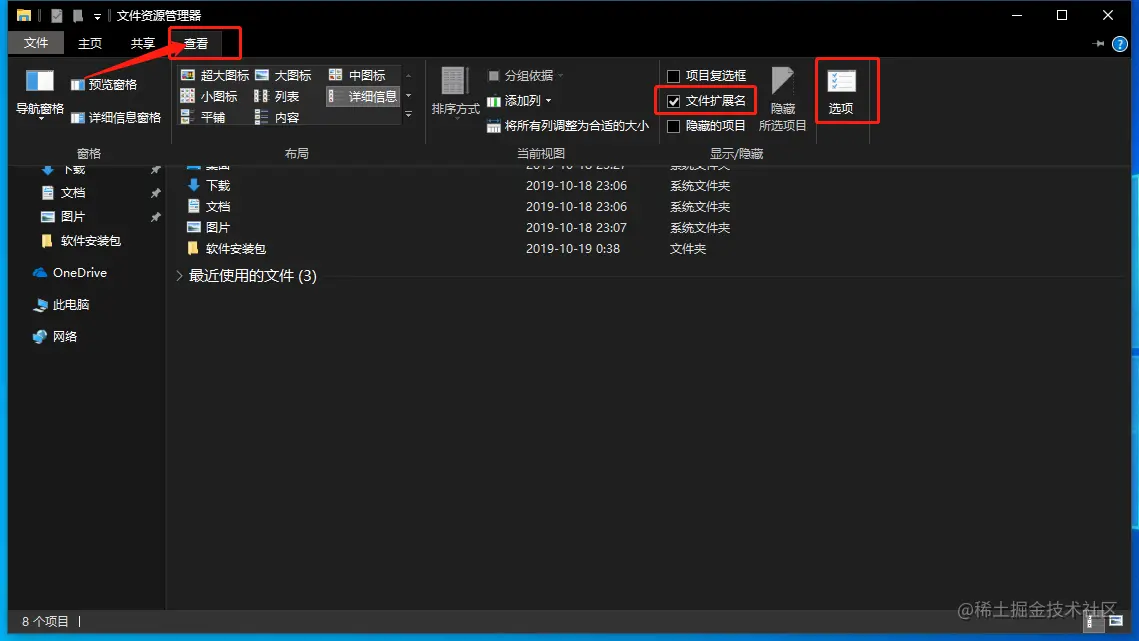Select 内容 layout
The image size is (1139, 641).
[277, 117]
